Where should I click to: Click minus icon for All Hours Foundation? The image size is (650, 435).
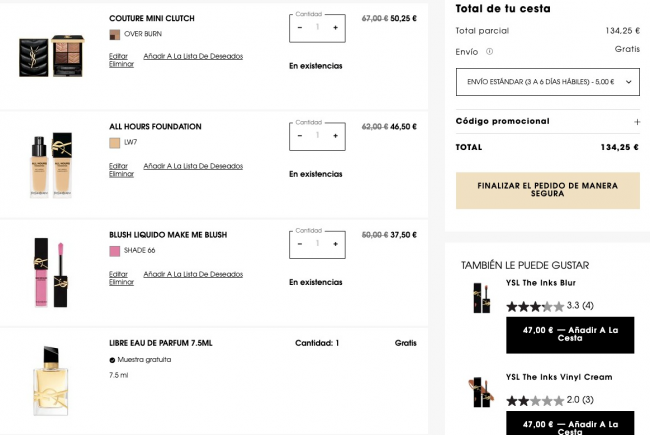(300, 136)
